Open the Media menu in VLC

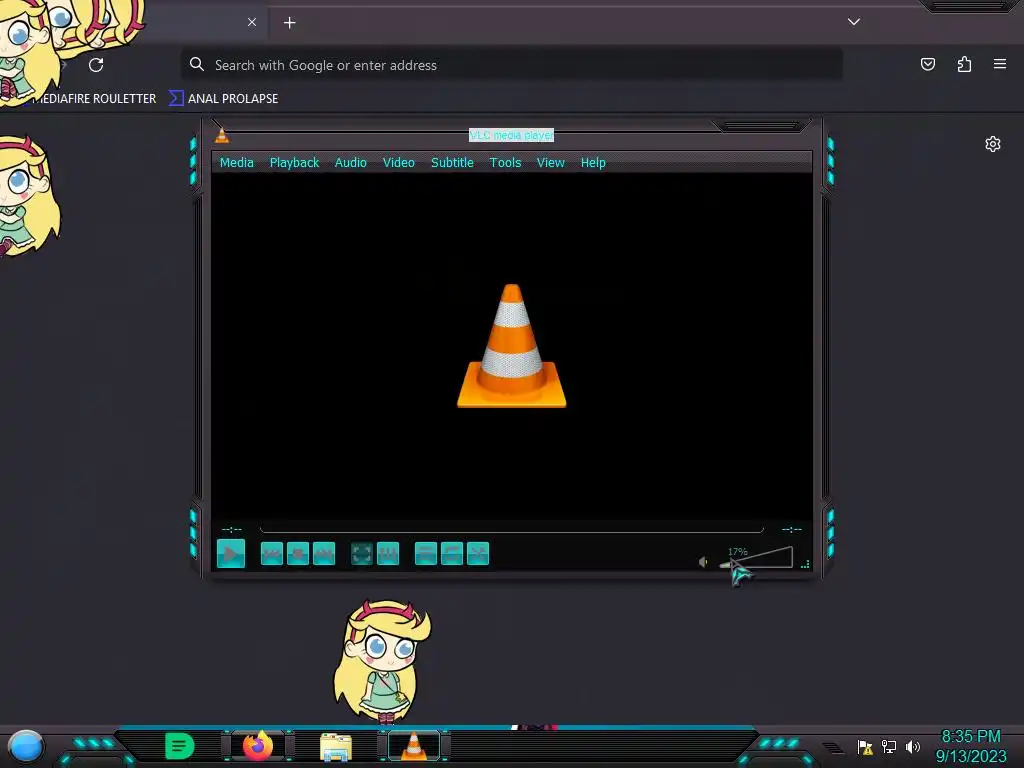point(236,163)
